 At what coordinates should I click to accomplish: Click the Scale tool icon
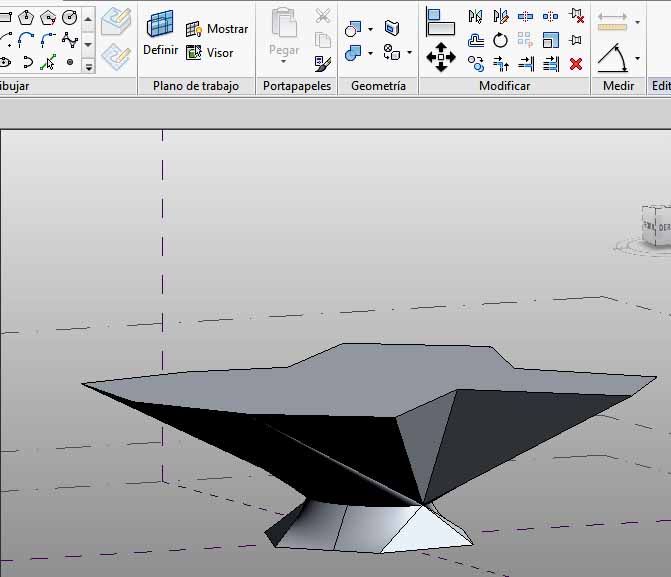point(551,40)
